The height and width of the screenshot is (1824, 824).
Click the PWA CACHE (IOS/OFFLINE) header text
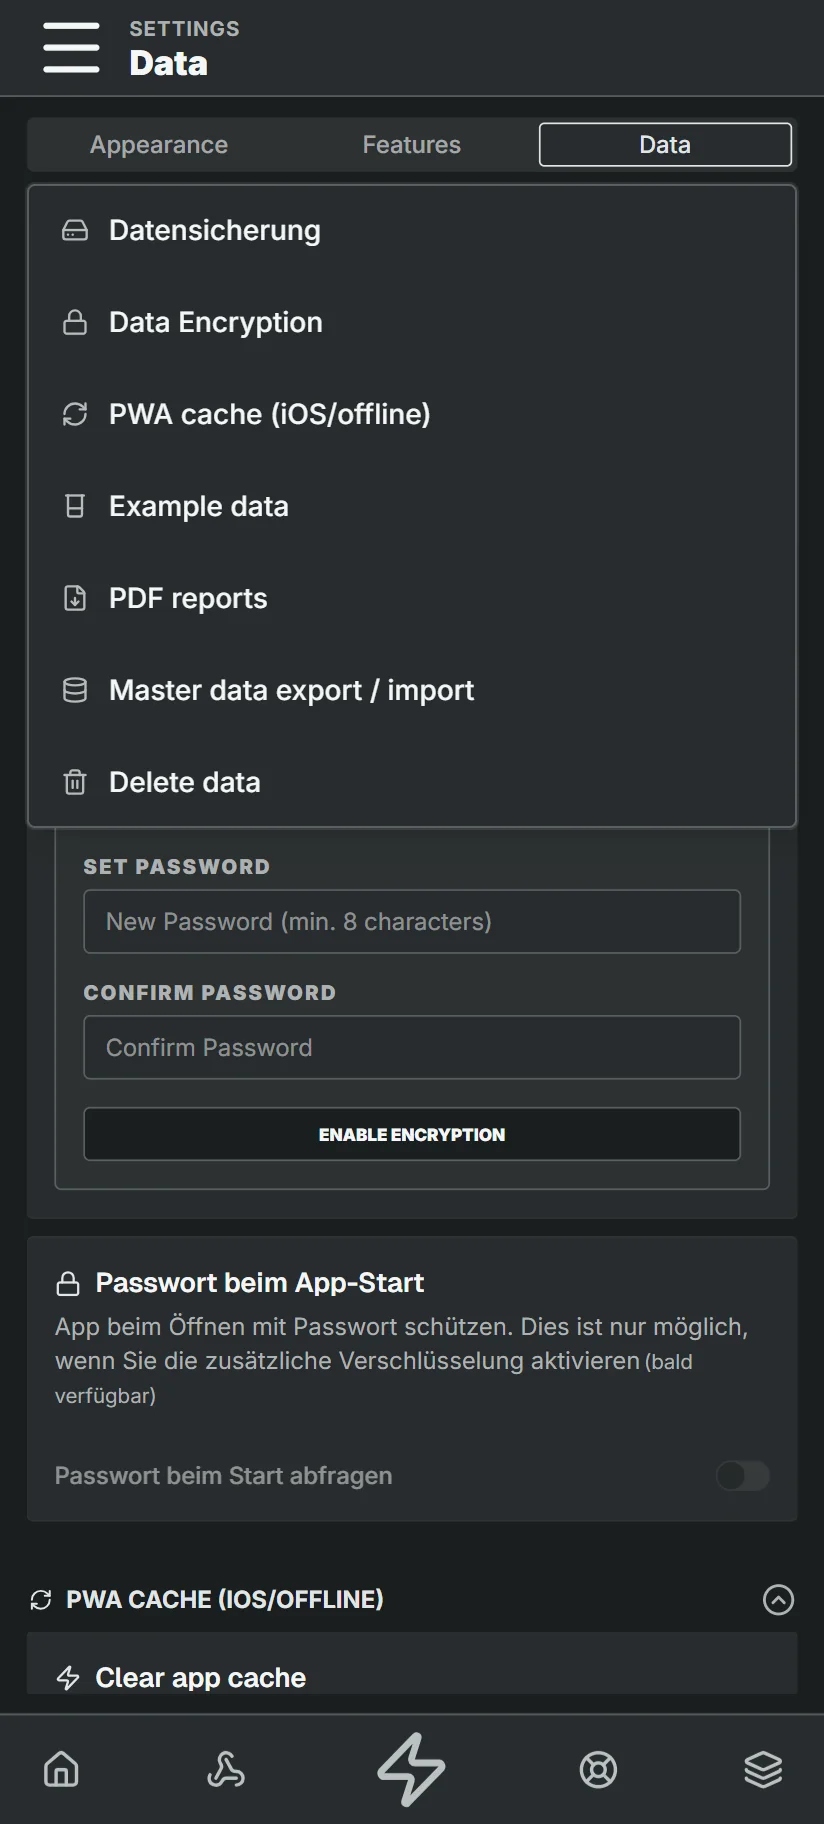[x=225, y=1600]
